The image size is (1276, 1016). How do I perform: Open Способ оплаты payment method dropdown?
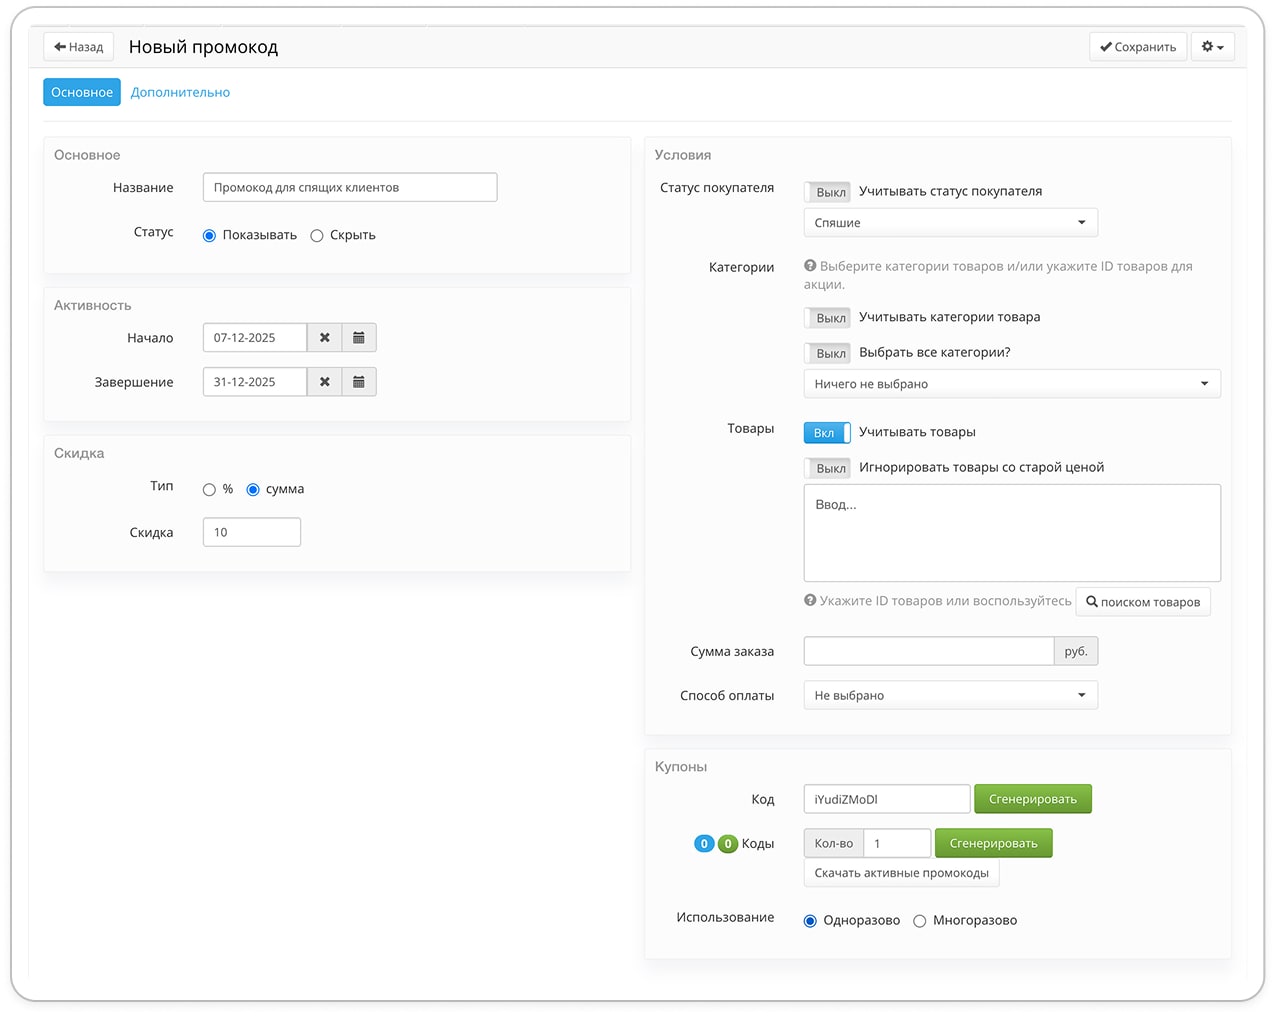tap(950, 696)
